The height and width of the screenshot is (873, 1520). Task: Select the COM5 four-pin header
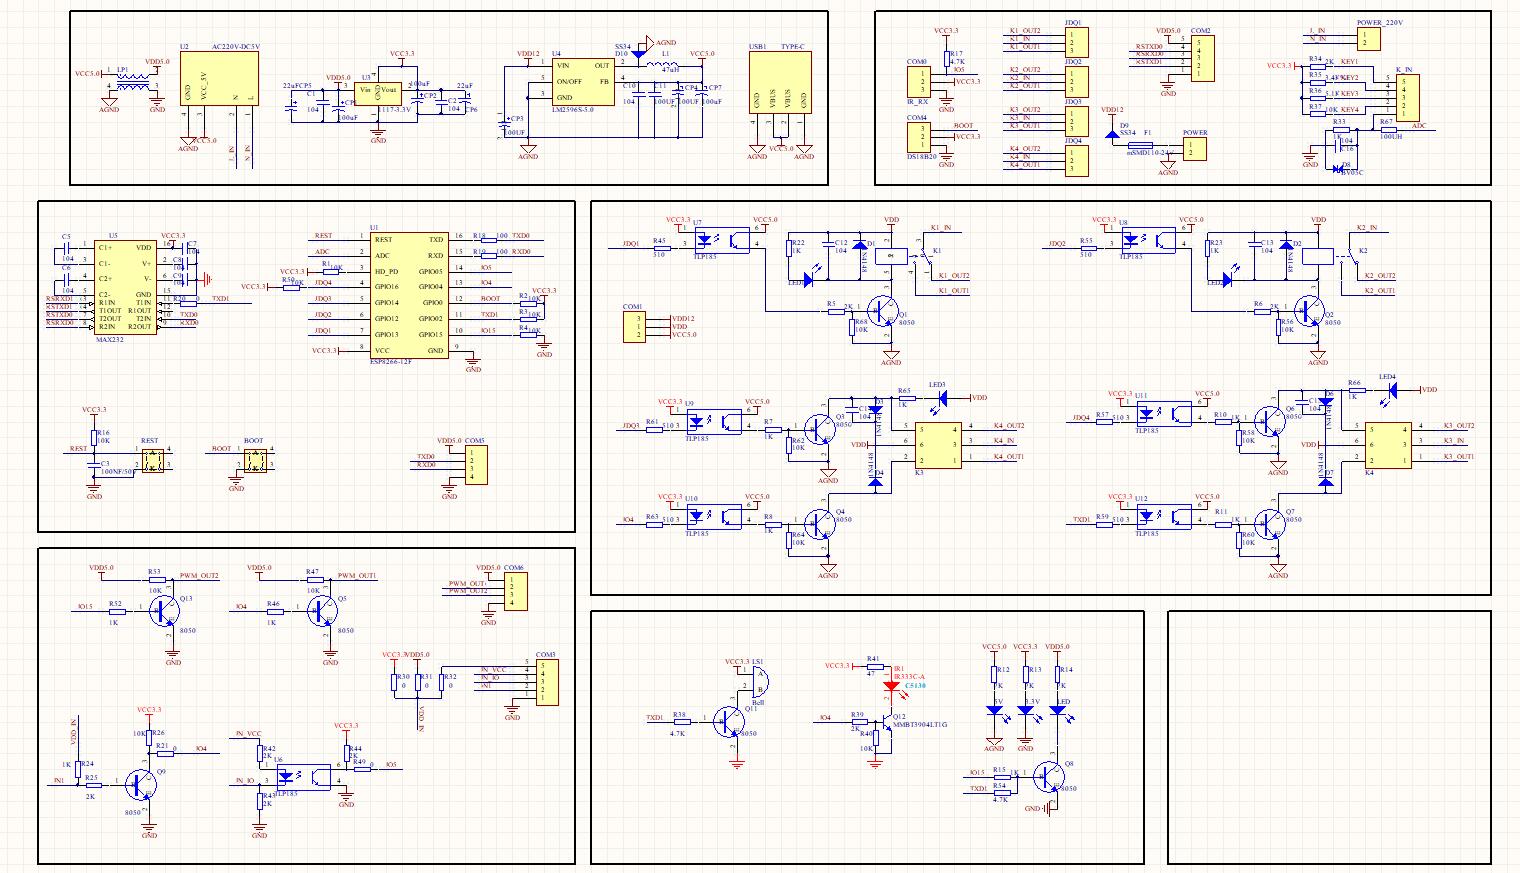tap(477, 466)
